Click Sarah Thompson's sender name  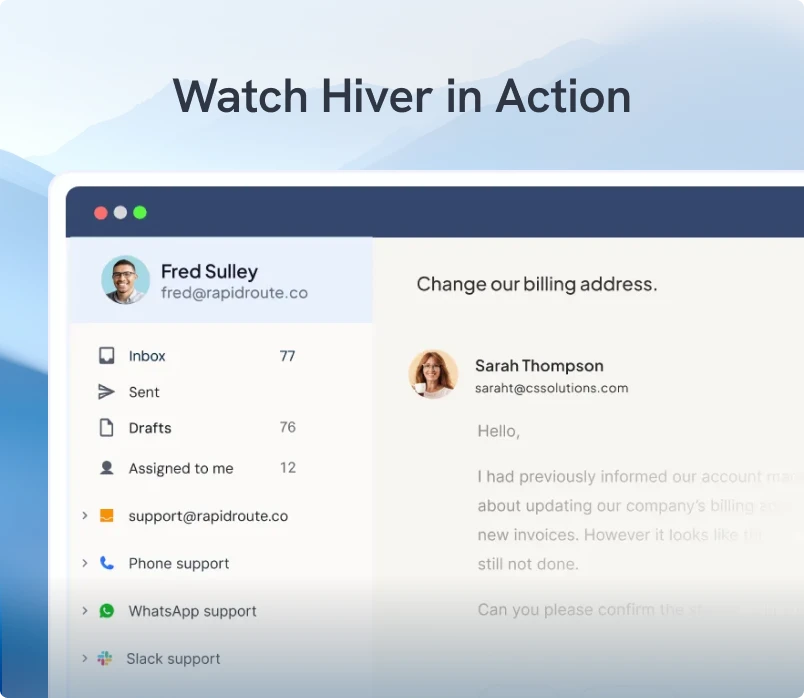pos(539,366)
